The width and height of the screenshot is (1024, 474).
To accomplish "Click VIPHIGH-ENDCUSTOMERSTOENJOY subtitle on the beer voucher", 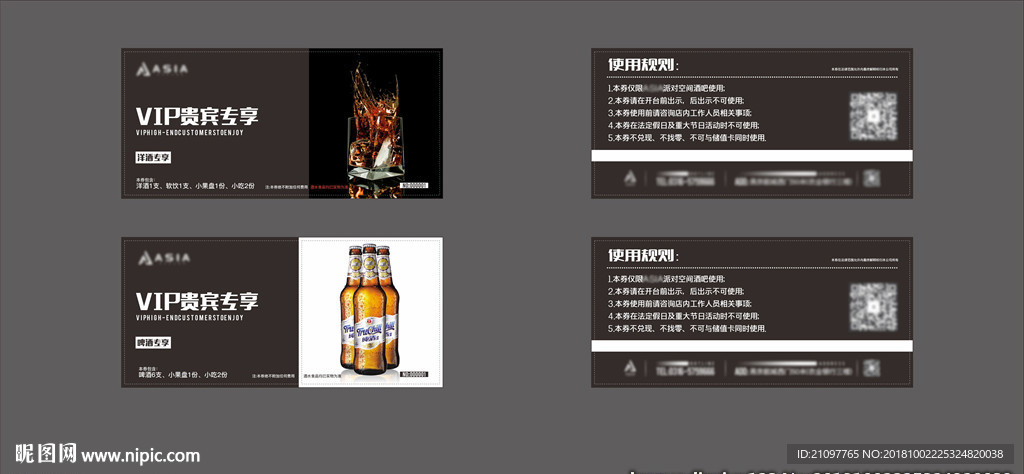I will pyautogui.click(x=189, y=317).
